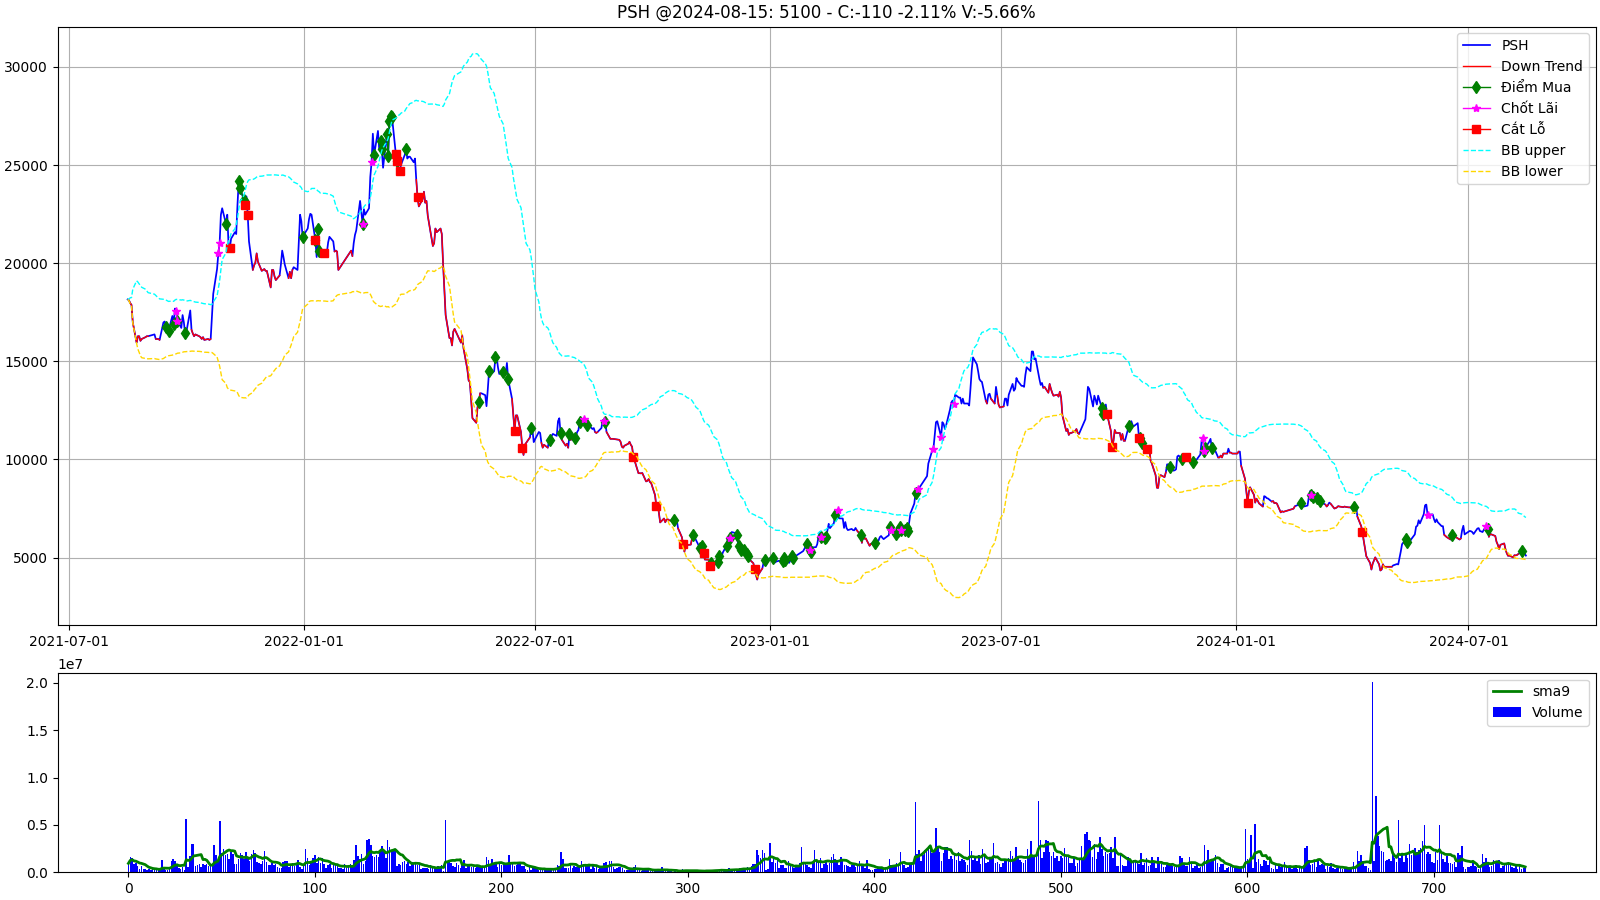Click the 0.5 volume axis label

pyautogui.click(x=37, y=825)
